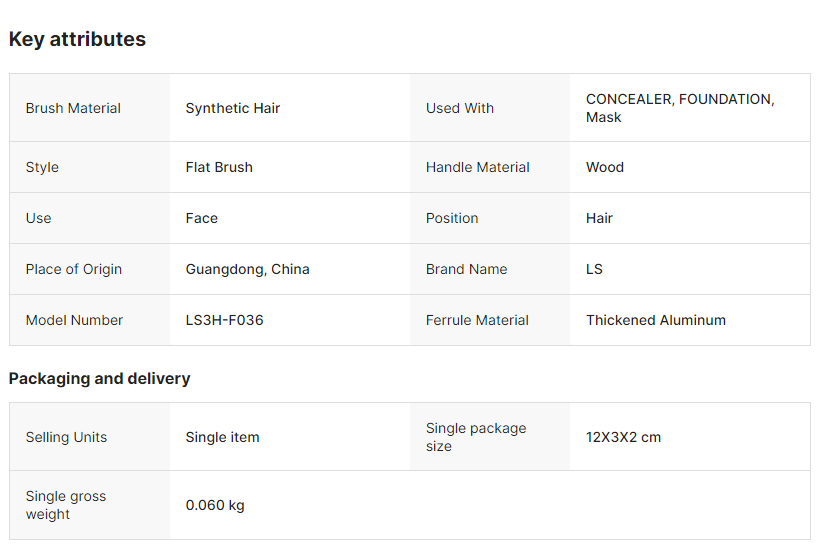The image size is (834, 557).
Task: Select the 0.060 kg gross weight value
Action: pyautogui.click(x=215, y=505)
